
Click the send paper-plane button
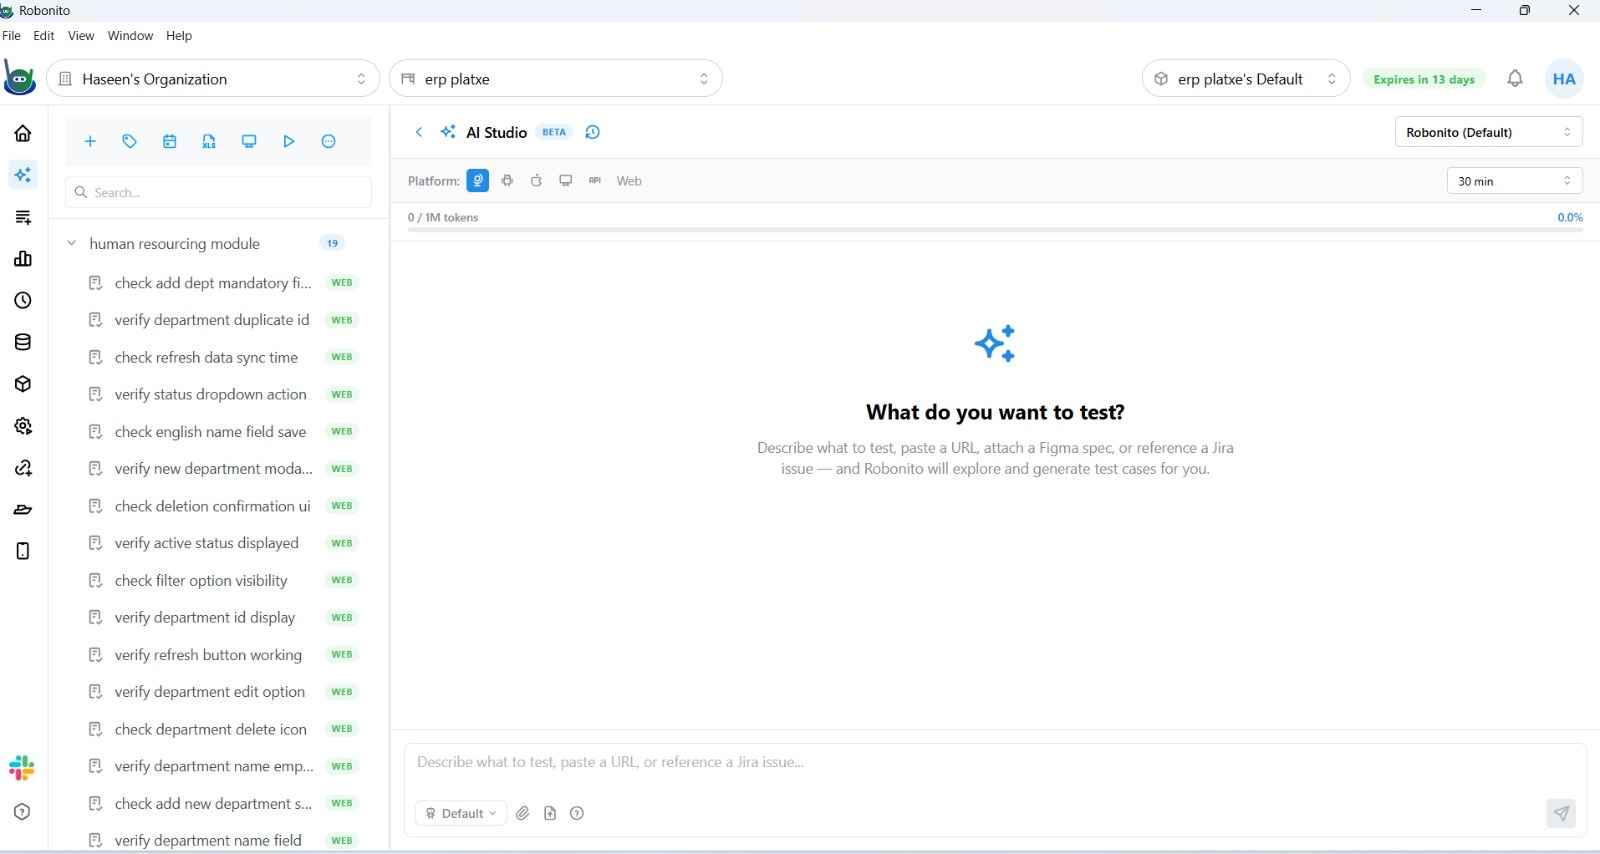(x=1561, y=813)
